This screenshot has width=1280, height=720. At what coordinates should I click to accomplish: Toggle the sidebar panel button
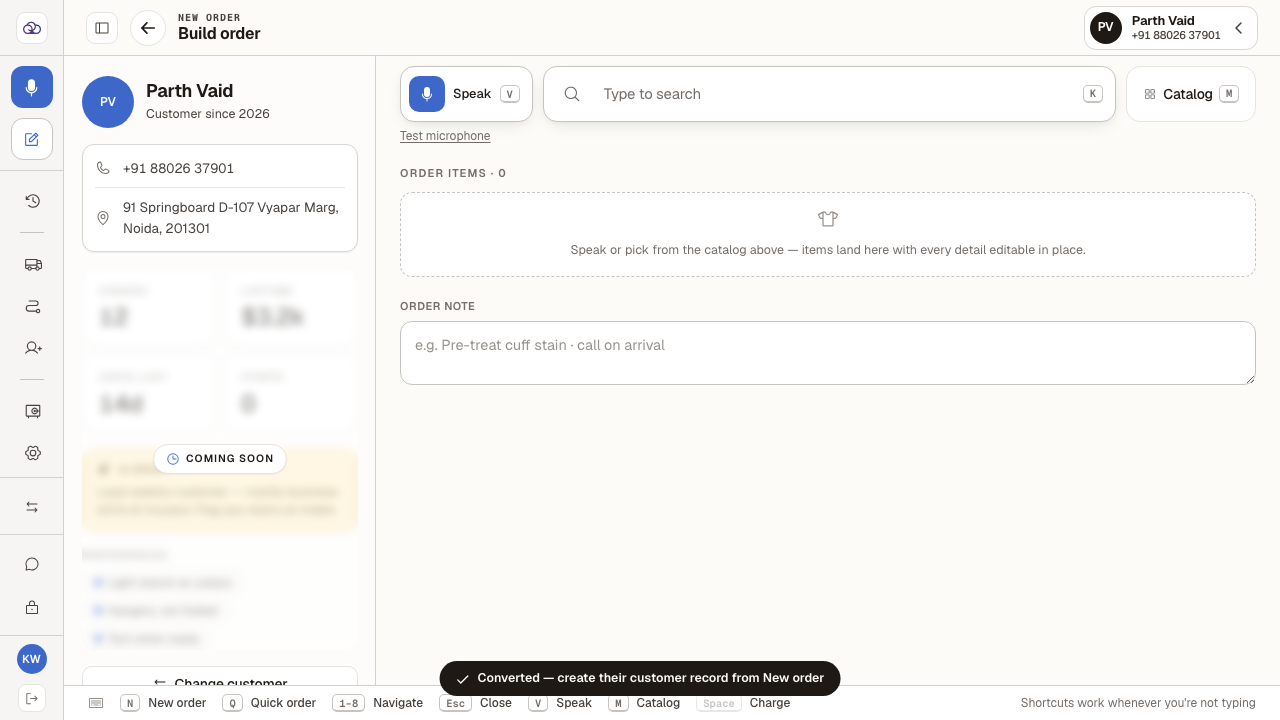[x=102, y=28]
